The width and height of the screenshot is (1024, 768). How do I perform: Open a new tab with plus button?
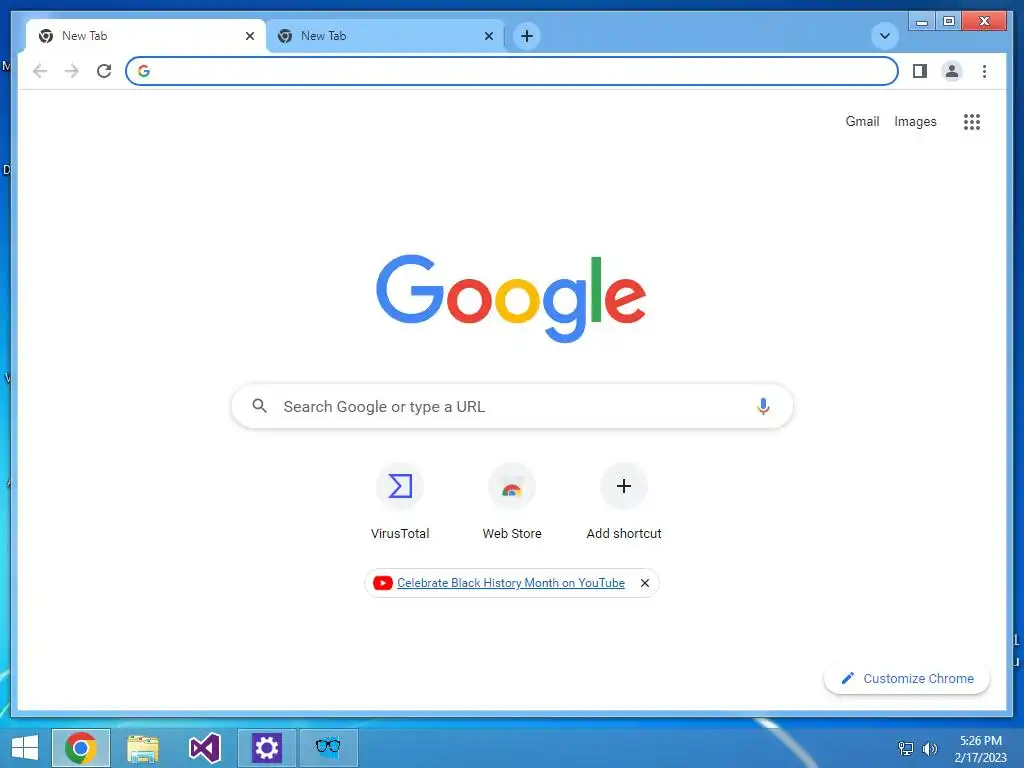527,36
